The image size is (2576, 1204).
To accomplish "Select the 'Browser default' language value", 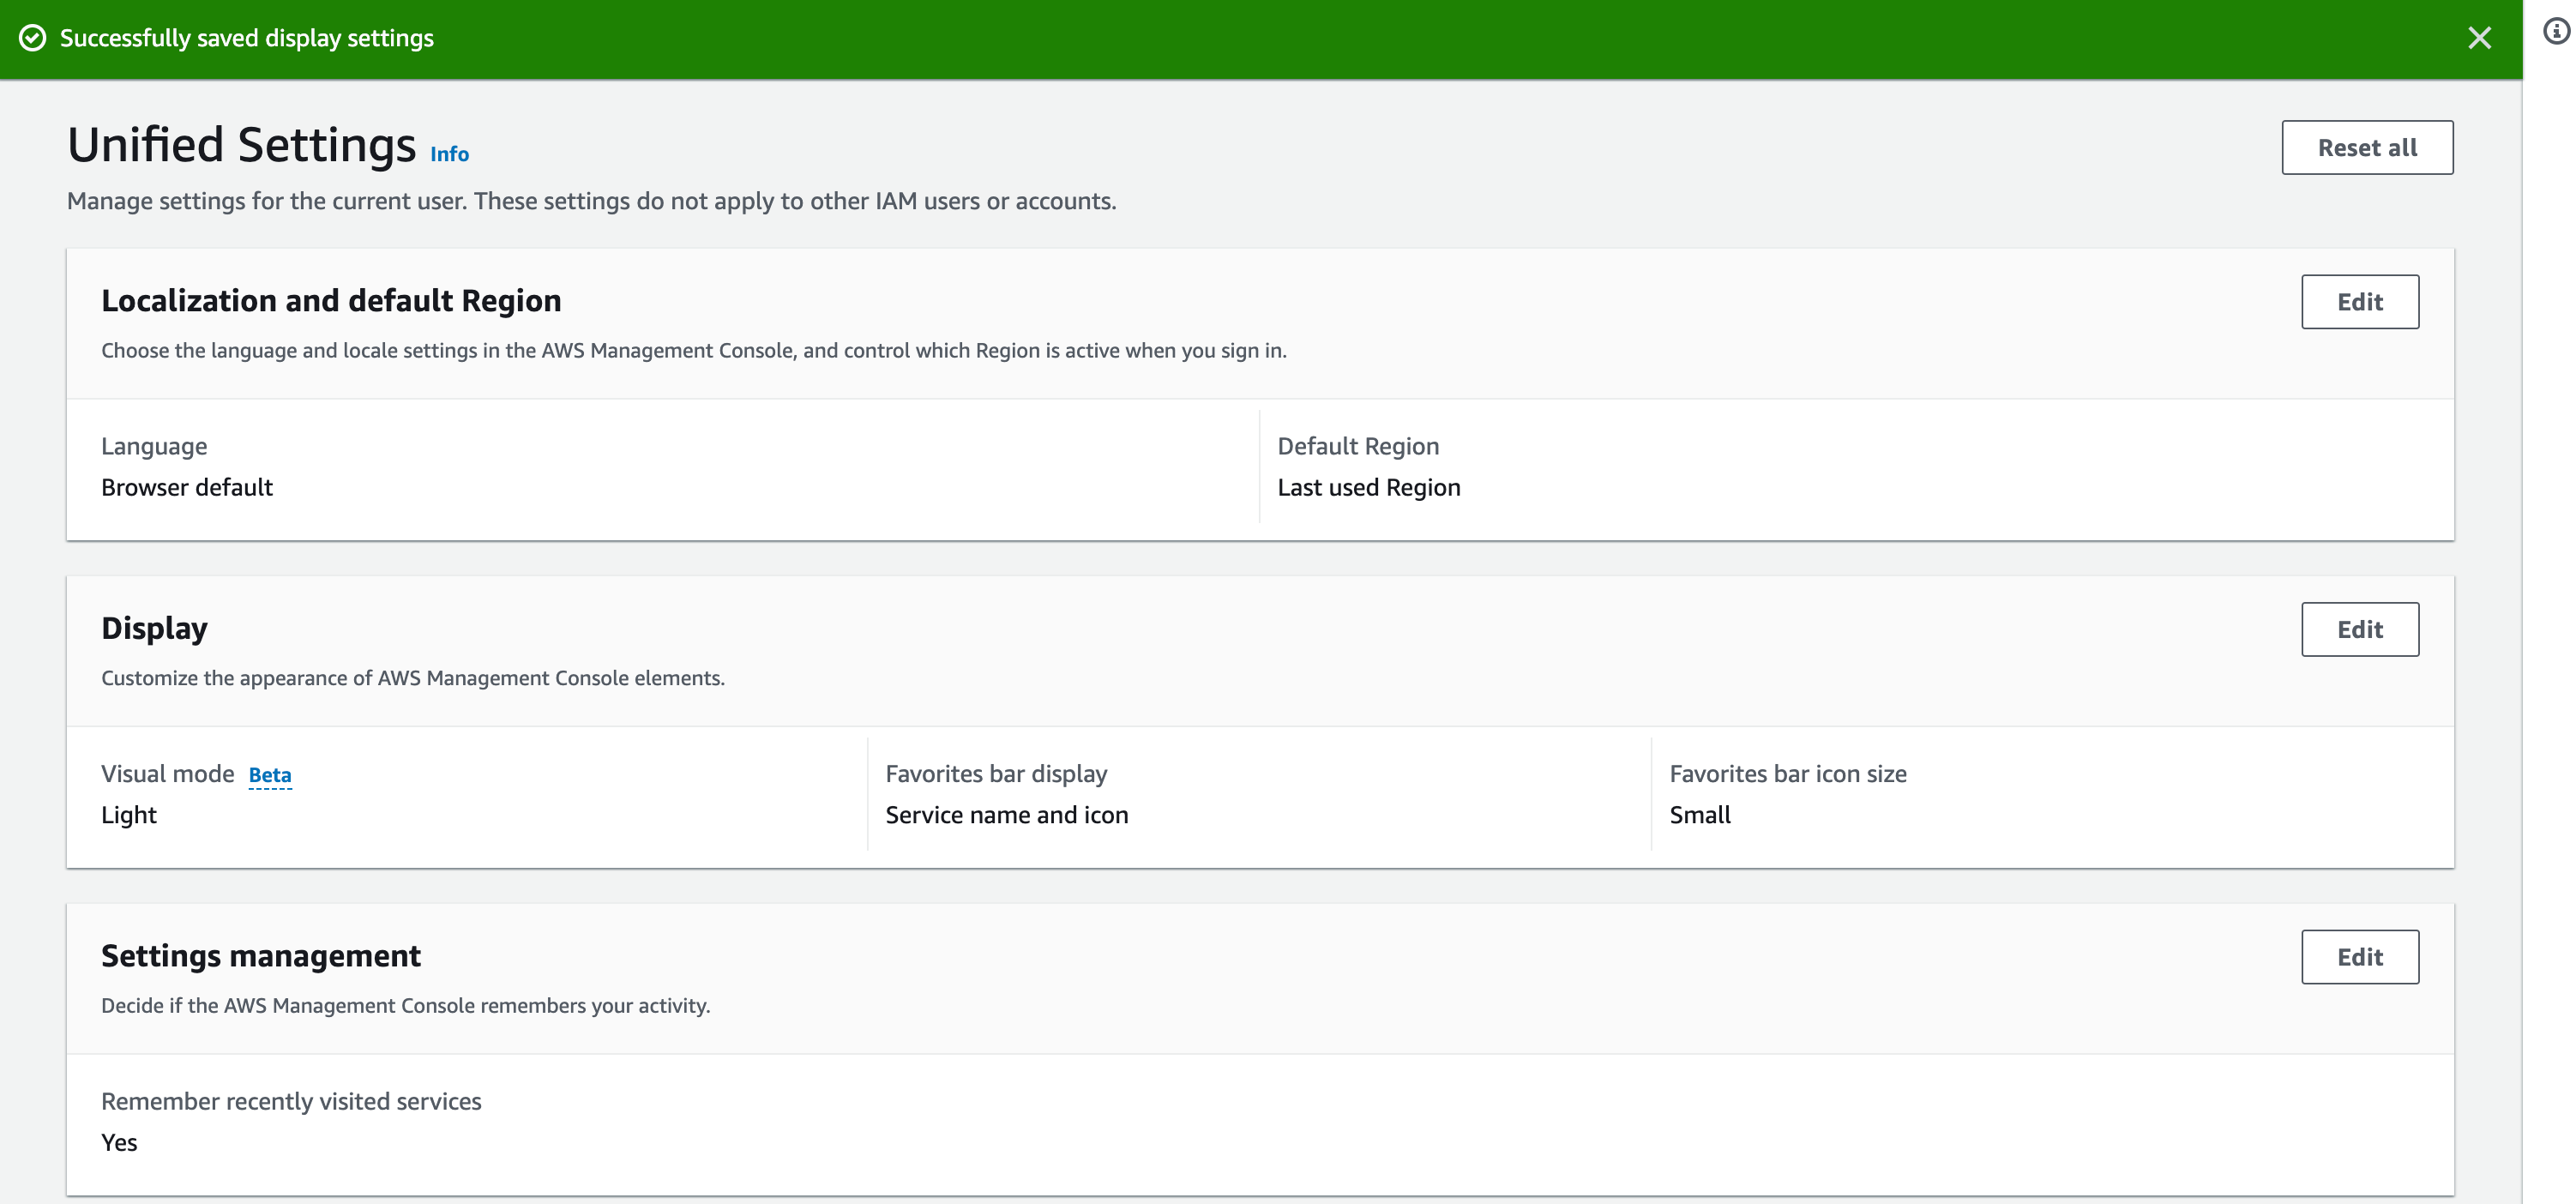I will (x=187, y=487).
